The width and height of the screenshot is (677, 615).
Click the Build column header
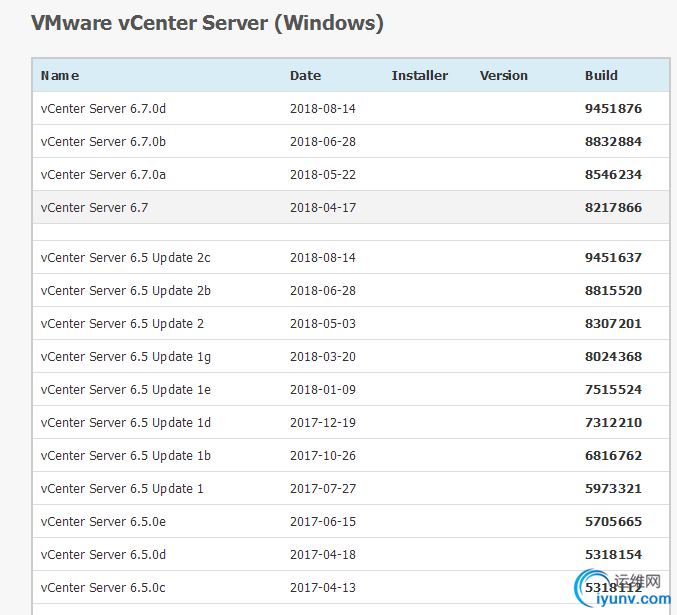point(601,76)
